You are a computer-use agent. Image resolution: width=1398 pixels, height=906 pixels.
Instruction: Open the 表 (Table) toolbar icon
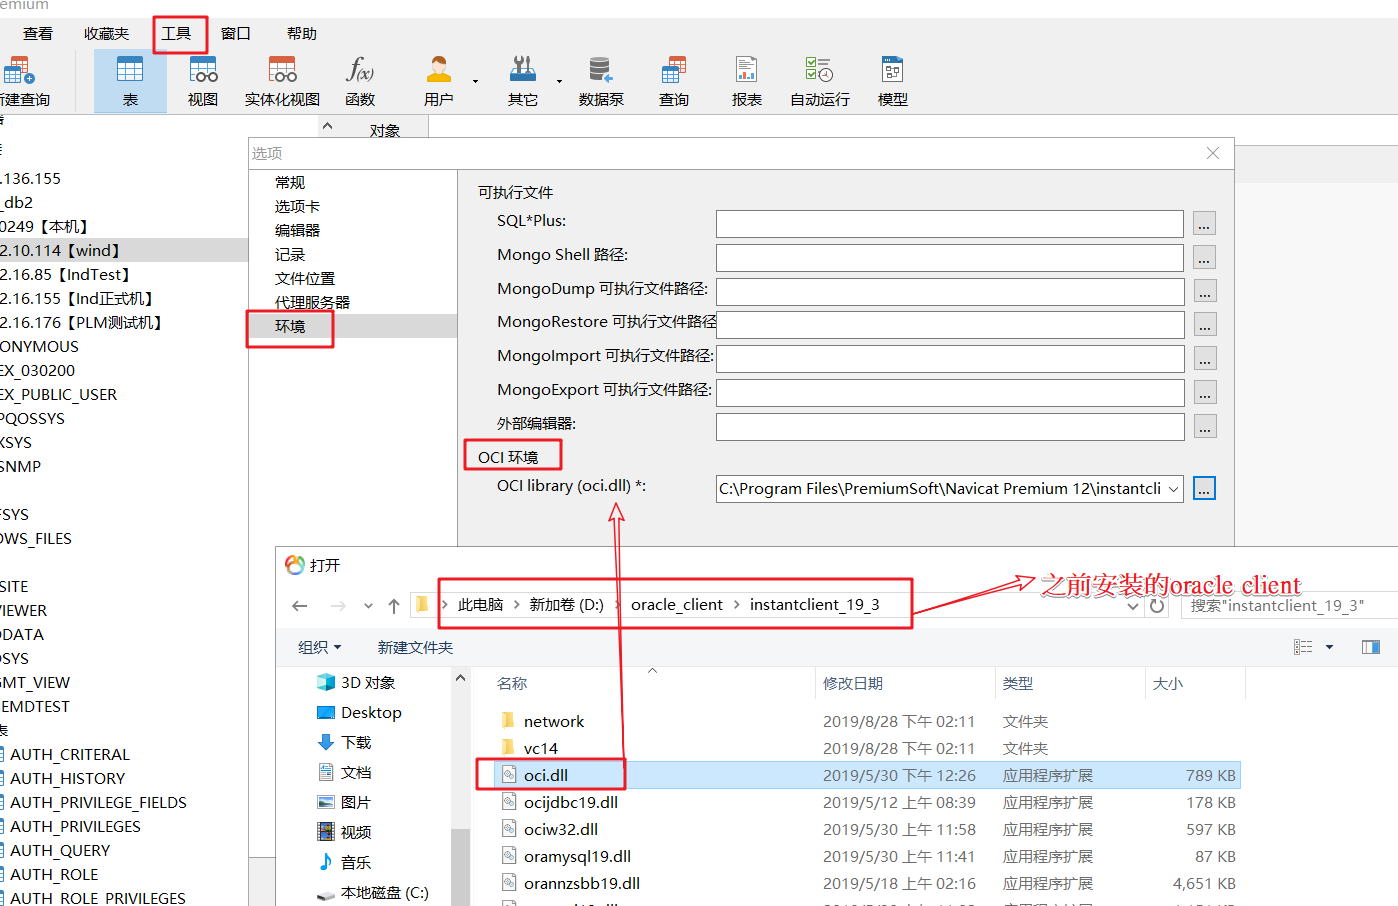pyautogui.click(x=130, y=81)
